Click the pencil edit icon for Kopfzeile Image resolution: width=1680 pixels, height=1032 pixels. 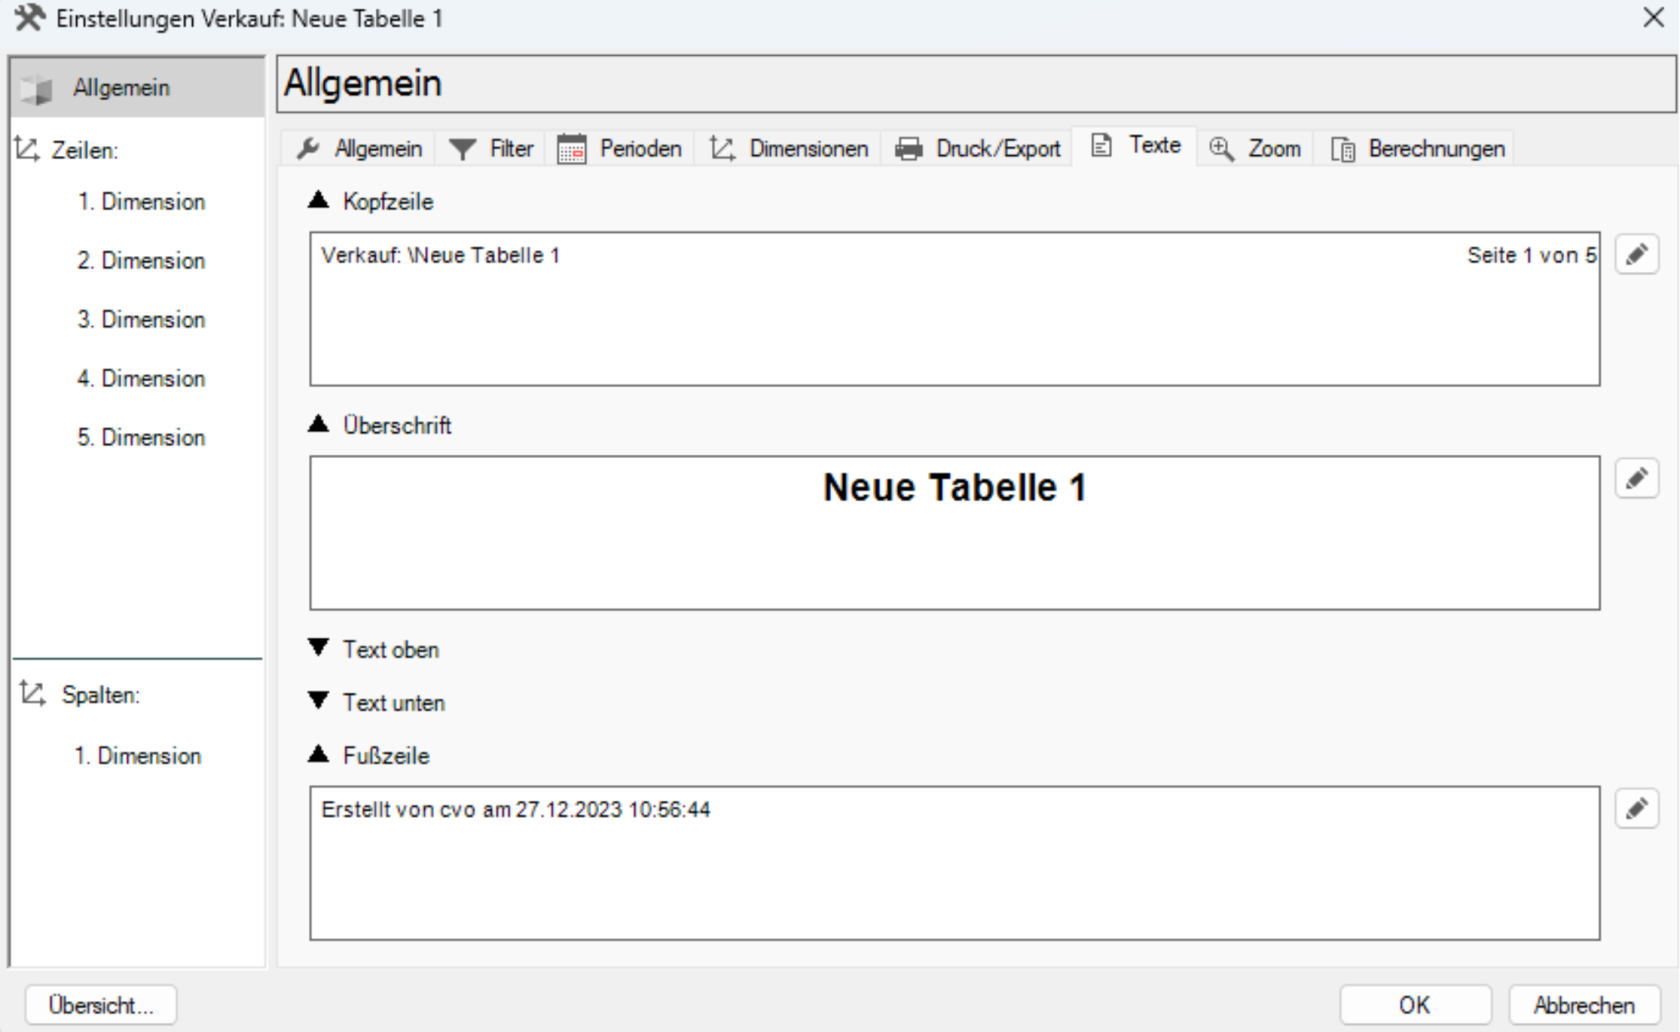(x=1636, y=255)
